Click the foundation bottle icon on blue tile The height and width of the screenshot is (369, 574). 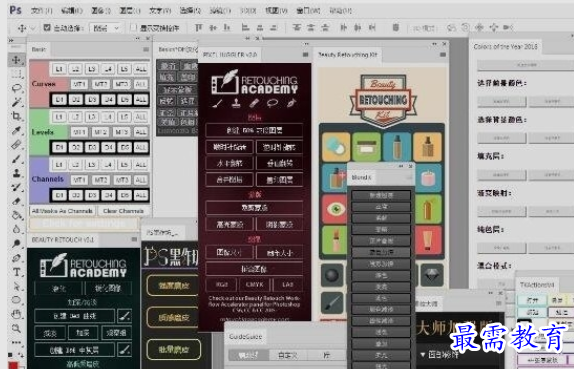(397, 146)
